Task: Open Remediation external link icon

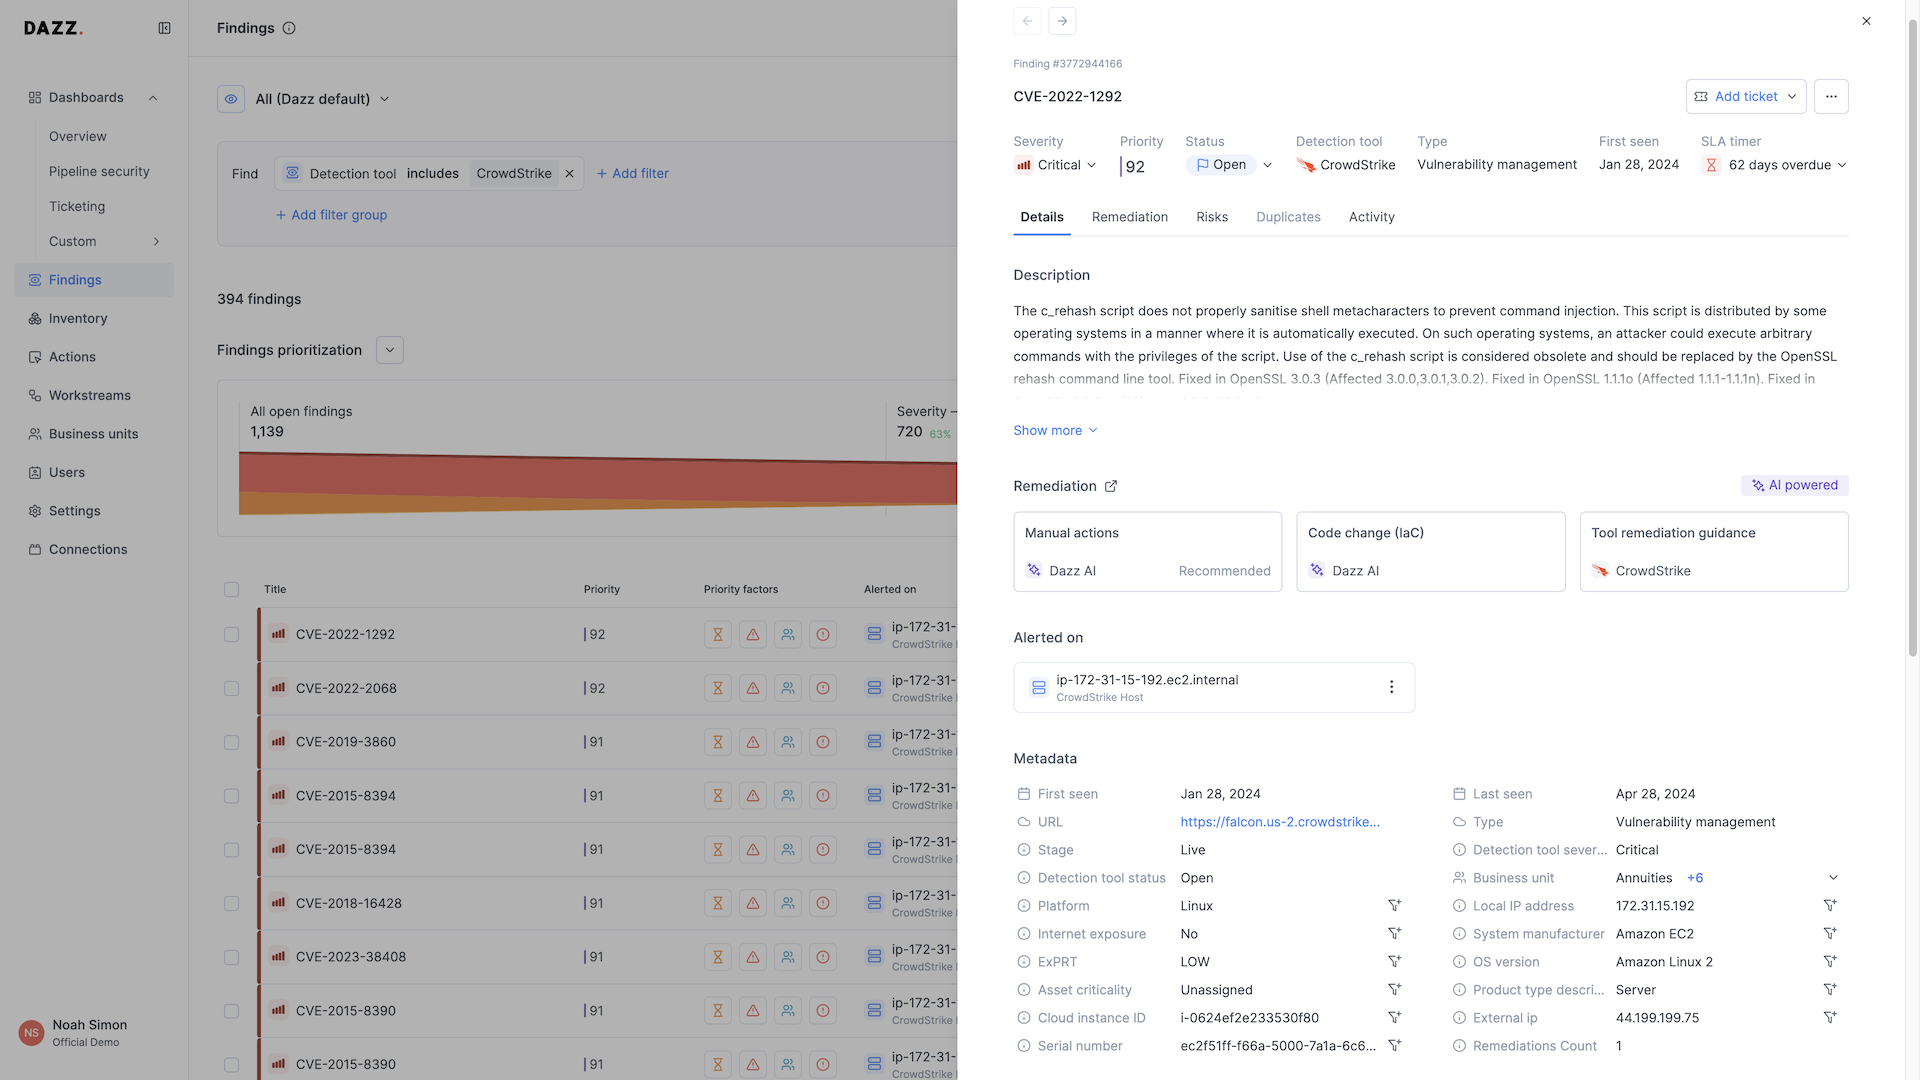Action: (1111, 486)
